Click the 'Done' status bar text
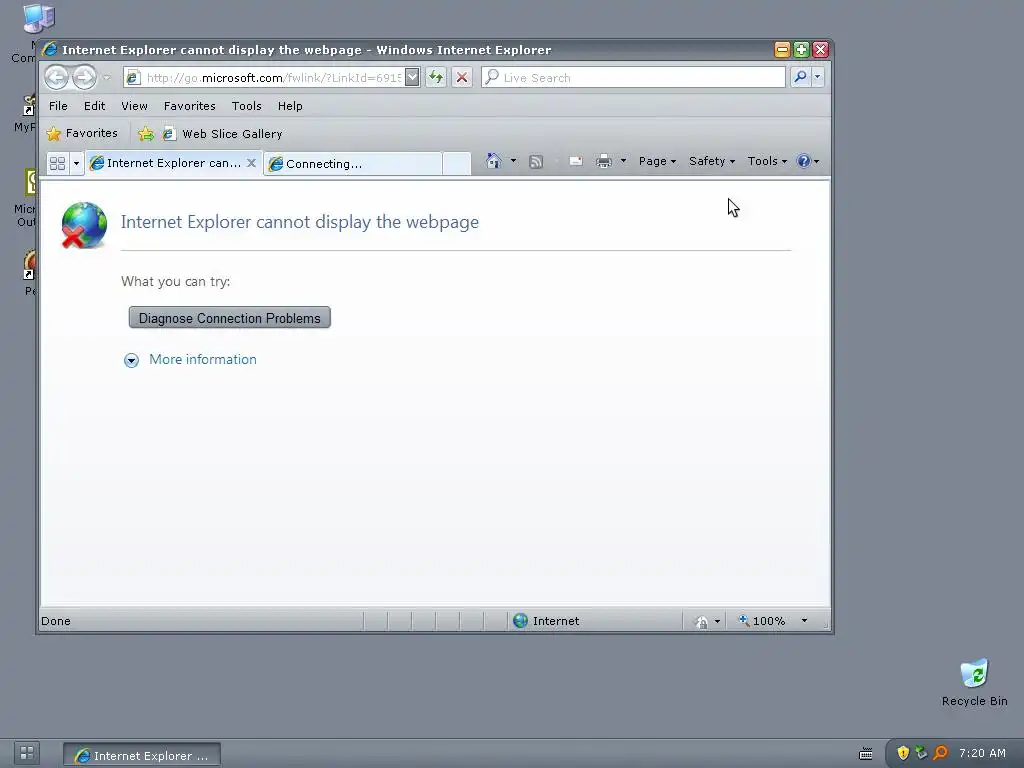 (x=56, y=621)
